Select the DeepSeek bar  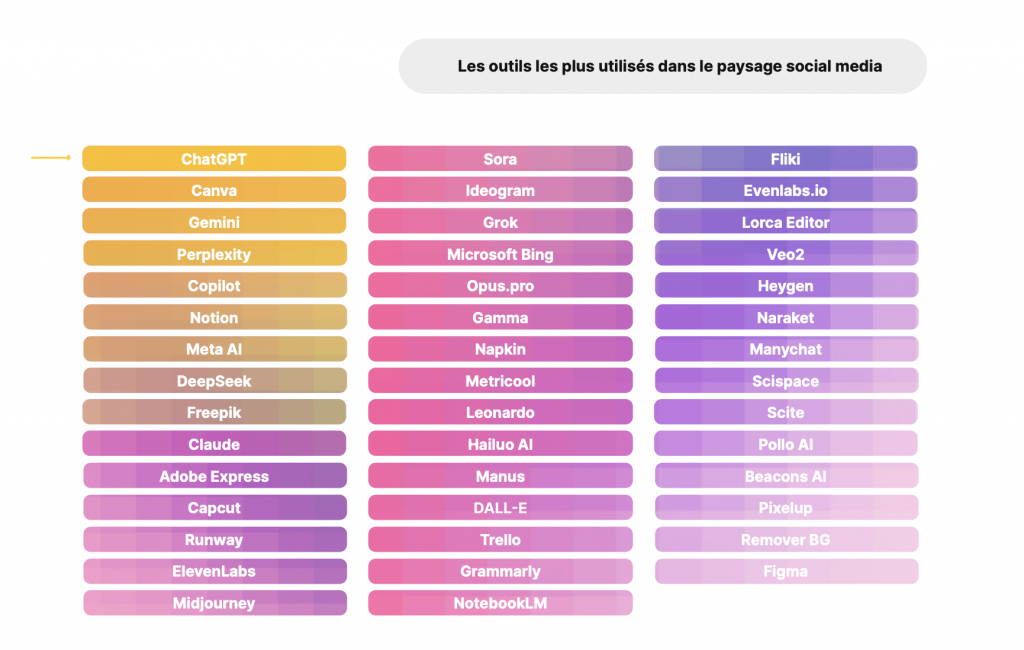point(214,381)
